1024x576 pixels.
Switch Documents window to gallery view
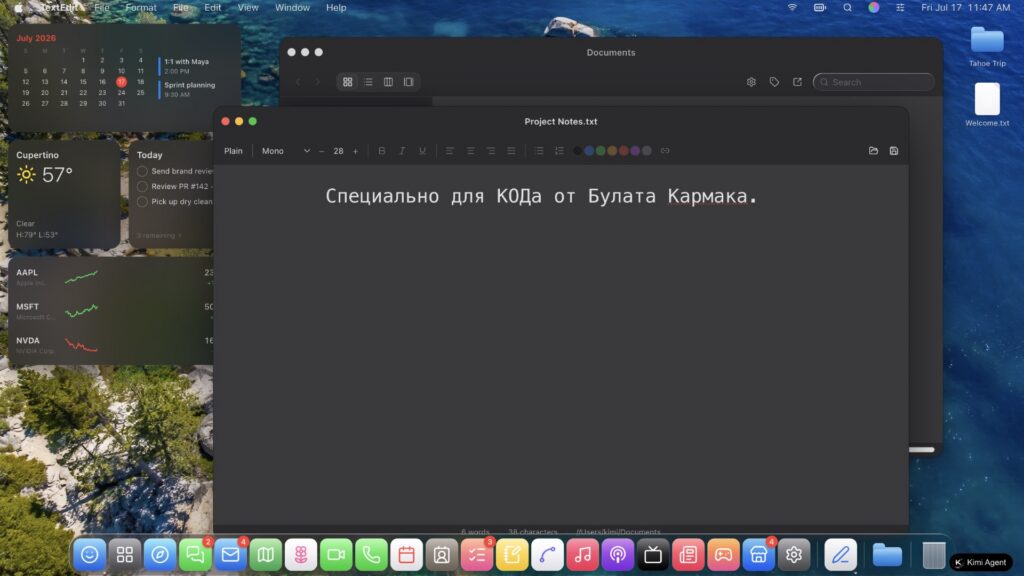click(409, 82)
